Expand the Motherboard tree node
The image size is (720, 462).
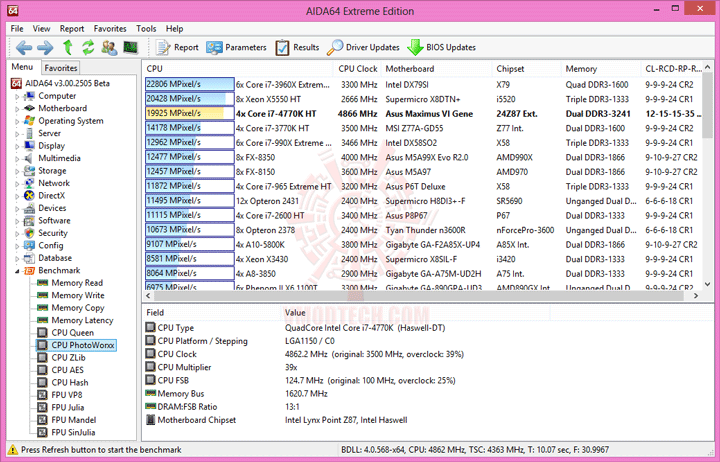pos(17,109)
